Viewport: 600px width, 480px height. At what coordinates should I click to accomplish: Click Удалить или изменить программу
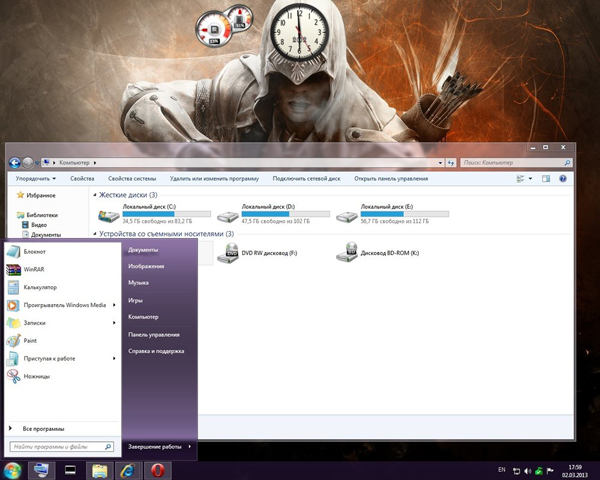point(214,179)
